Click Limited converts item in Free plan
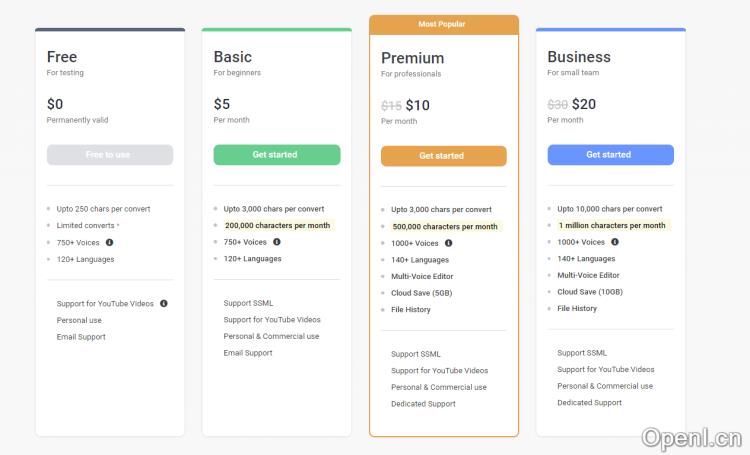This screenshot has width=750, height=455. point(86,226)
